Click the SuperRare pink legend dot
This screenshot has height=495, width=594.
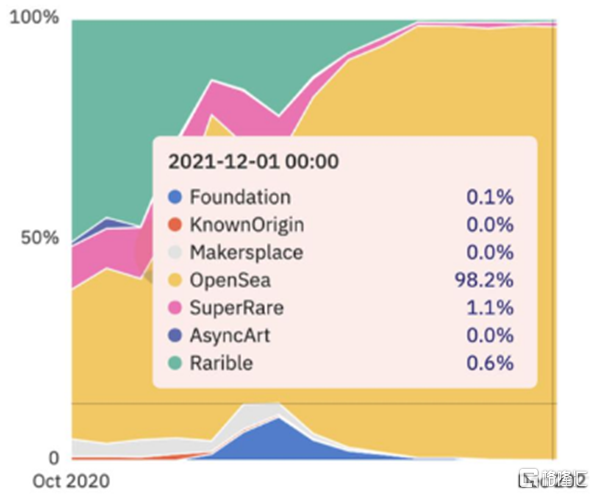pos(175,308)
